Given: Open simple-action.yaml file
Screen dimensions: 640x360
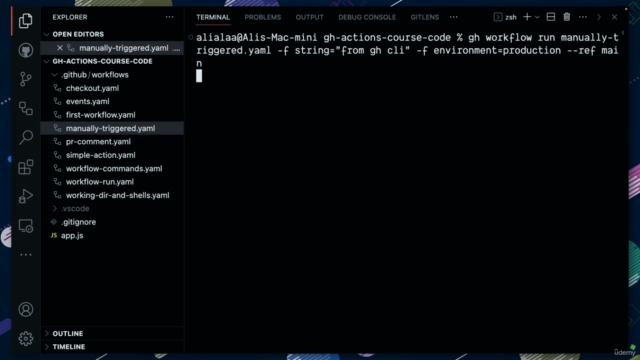Looking at the screenshot, I should (x=100, y=155).
